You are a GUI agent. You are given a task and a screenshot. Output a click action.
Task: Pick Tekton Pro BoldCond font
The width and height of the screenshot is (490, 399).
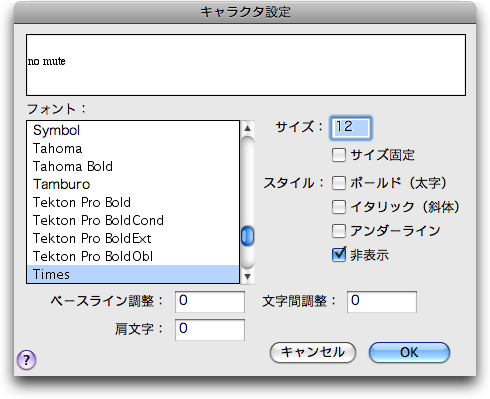(133, 220)
